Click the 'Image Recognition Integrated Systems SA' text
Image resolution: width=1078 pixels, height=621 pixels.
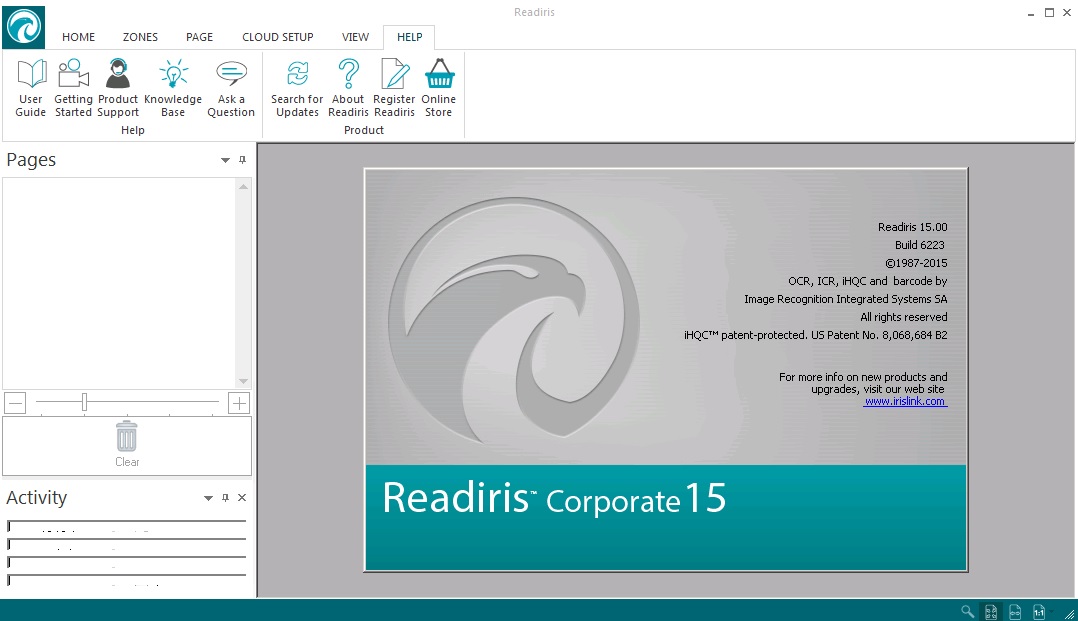pos(846,299)
